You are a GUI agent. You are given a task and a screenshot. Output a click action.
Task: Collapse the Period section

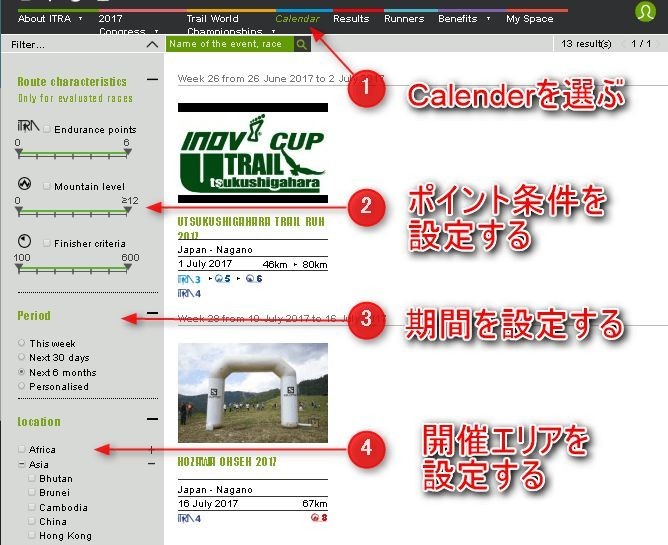(x=152, y=312)
